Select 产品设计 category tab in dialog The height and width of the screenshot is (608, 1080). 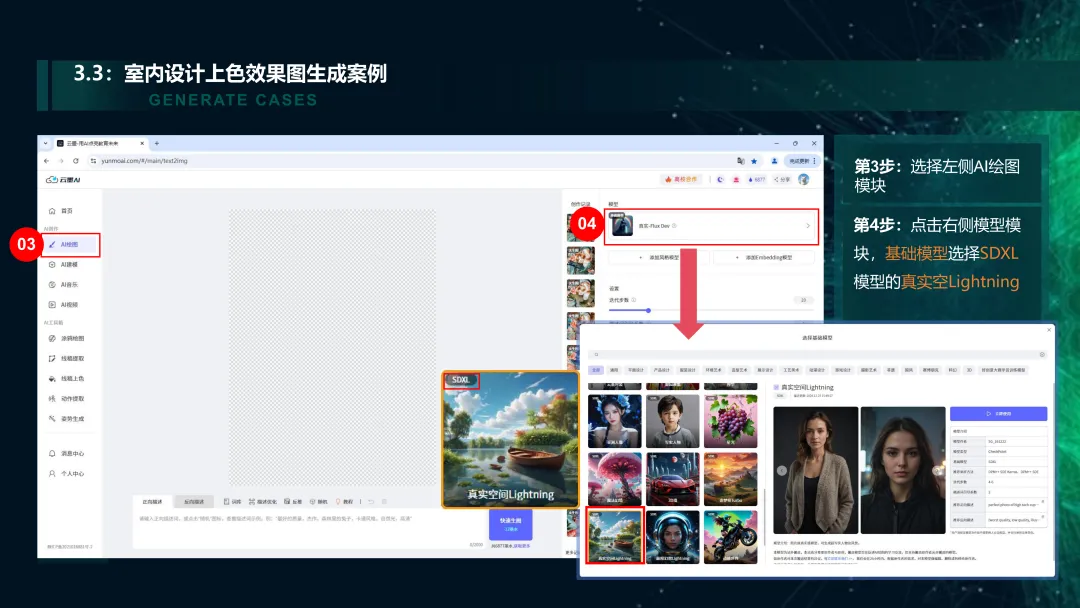point(661,370)
